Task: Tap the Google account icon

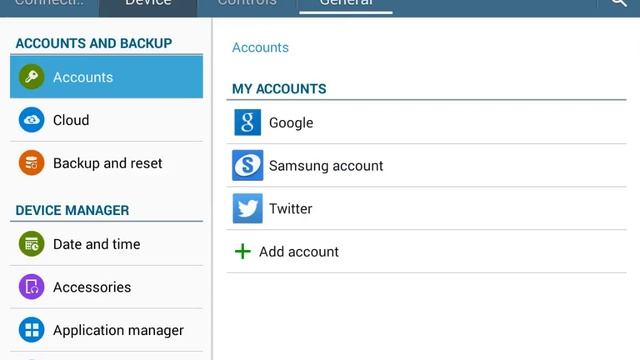Action: [x=248, y=122]
